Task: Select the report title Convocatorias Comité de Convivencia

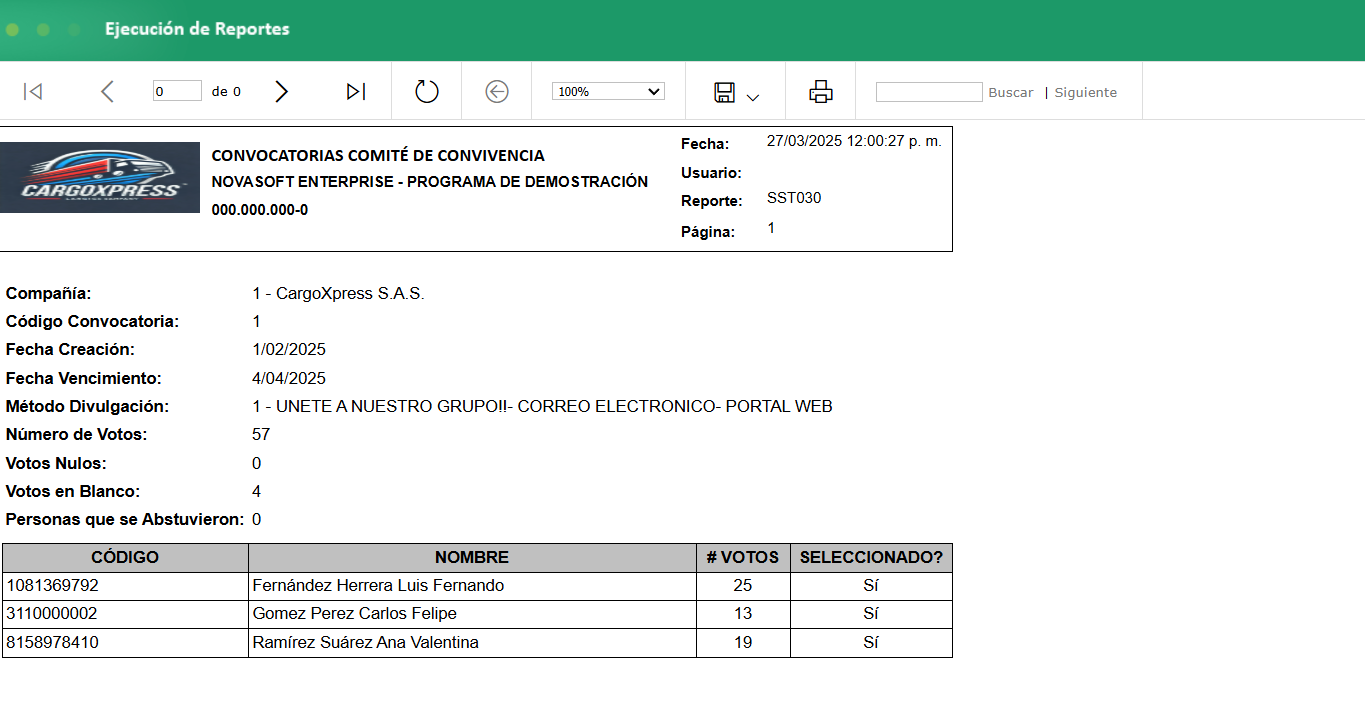Action: [378, 156]
